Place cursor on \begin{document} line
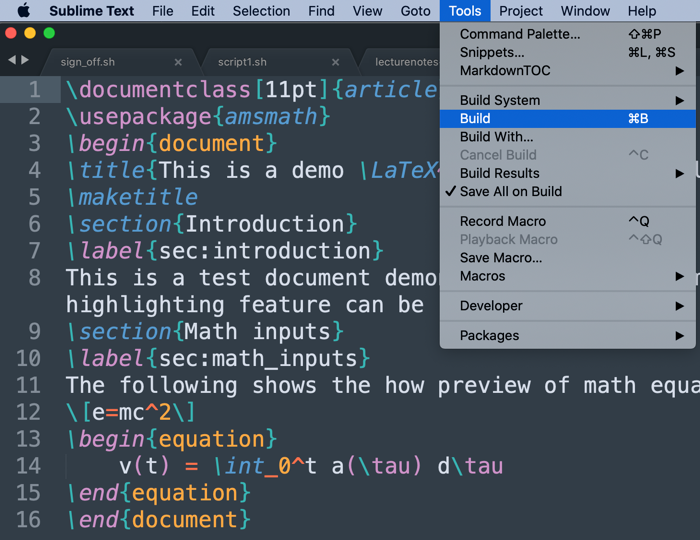 [x=171, y=144]
